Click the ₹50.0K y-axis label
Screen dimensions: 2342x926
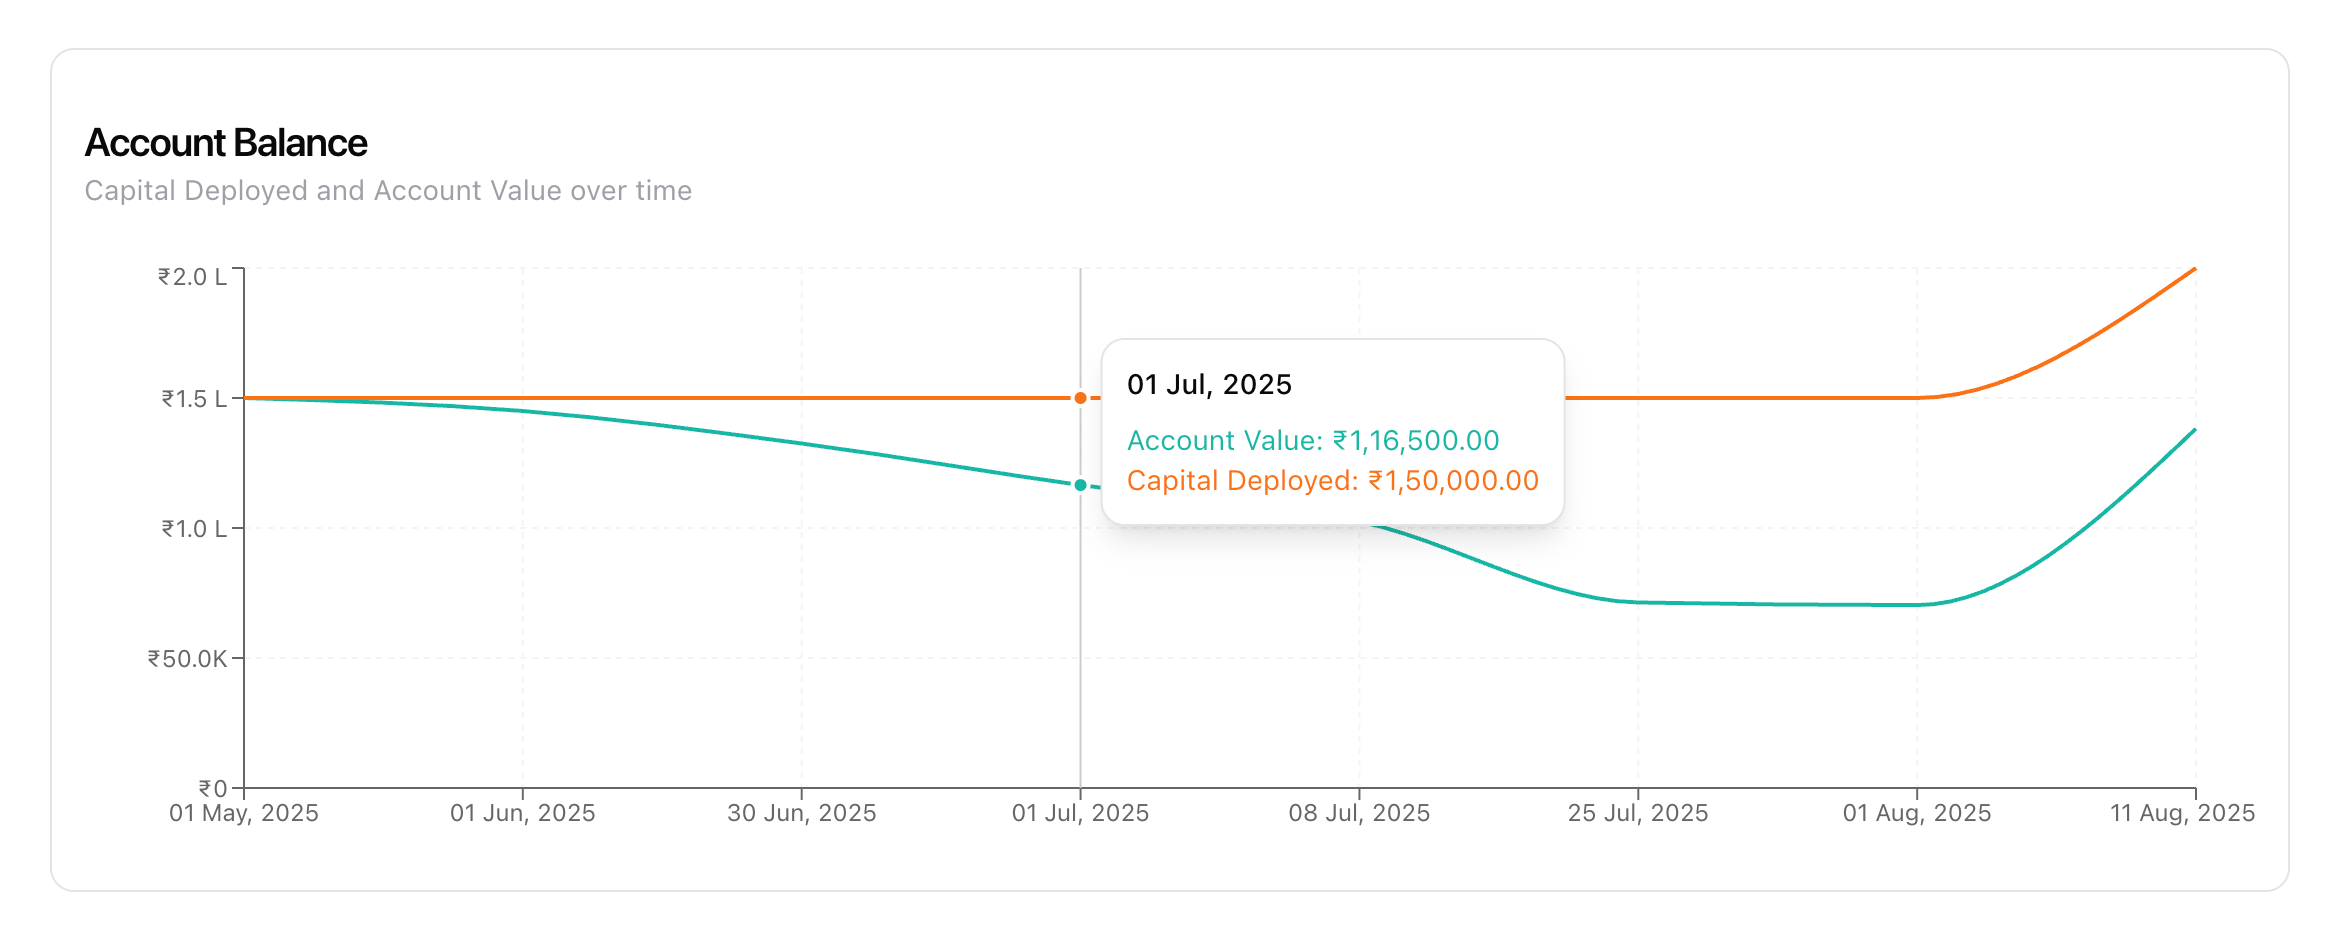(187, 659)
